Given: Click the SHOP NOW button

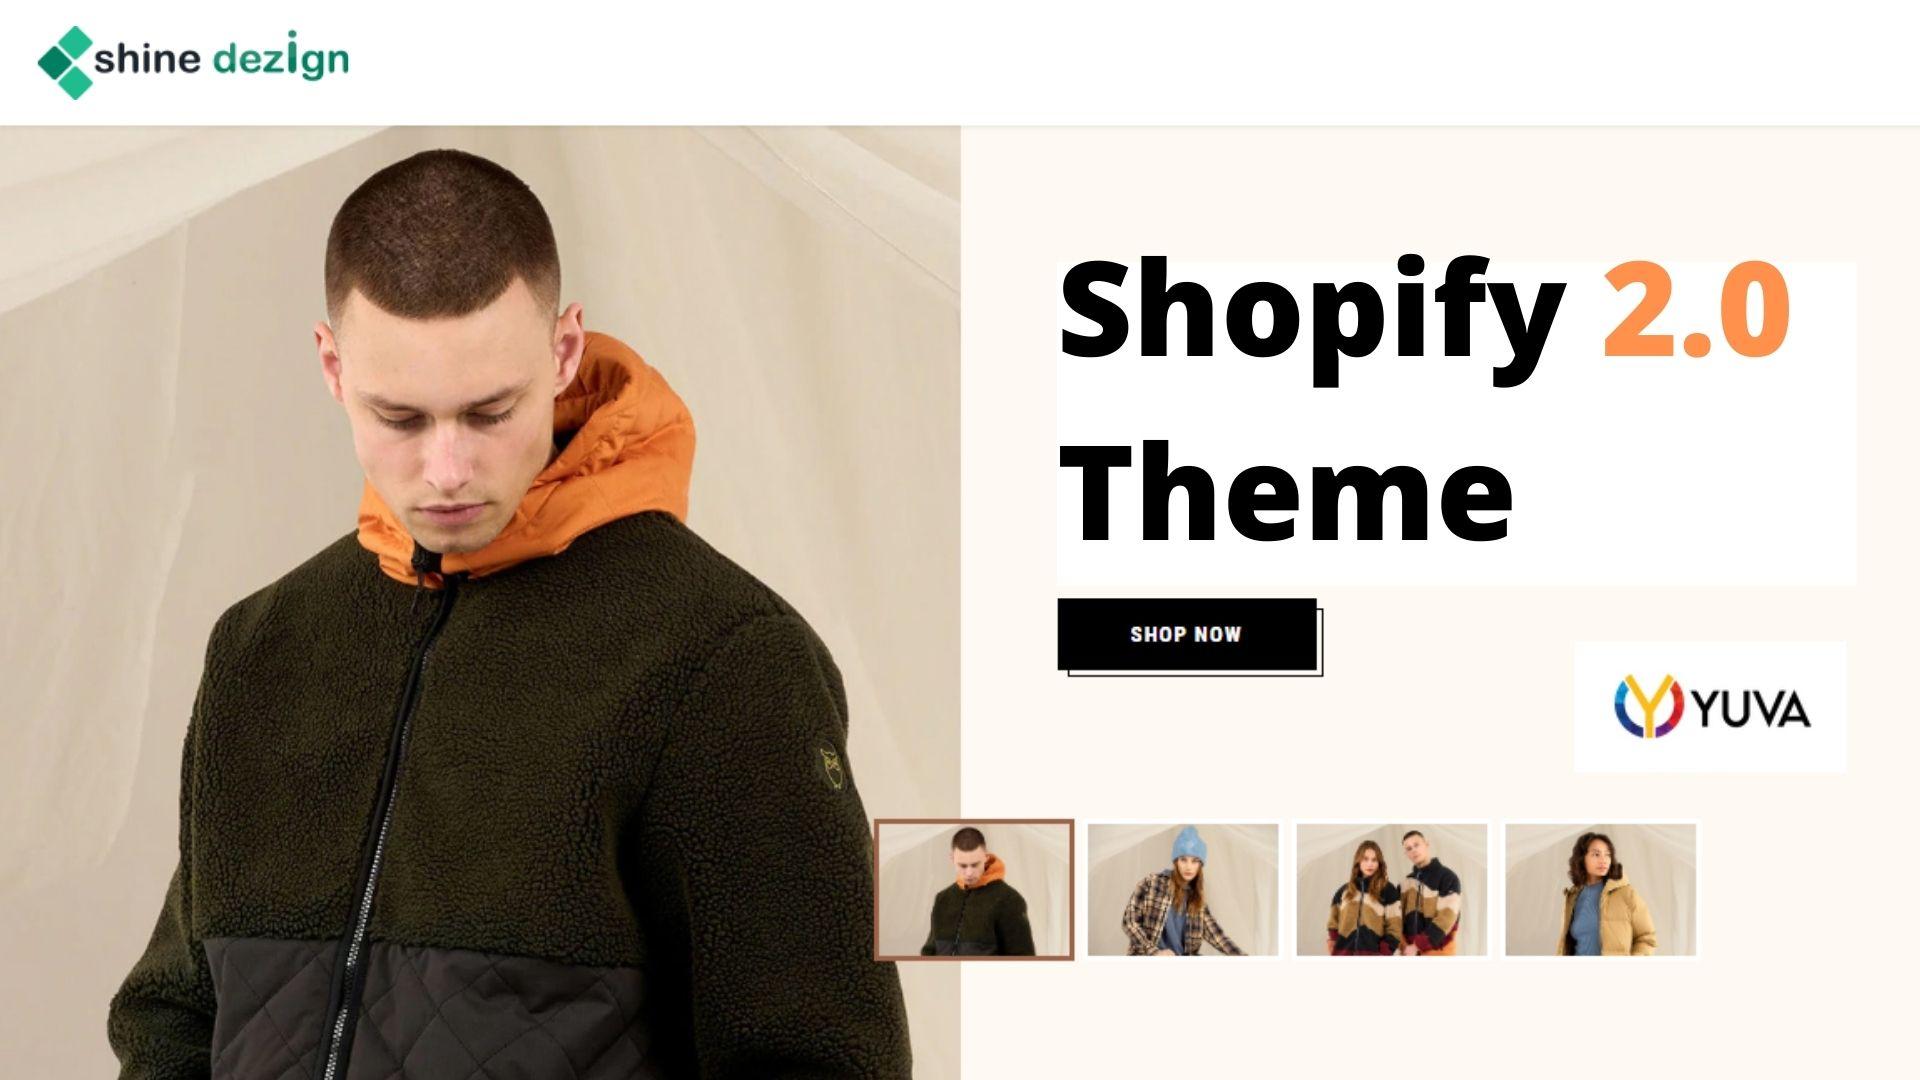Looking at the screenshot, I should point(1187,634).
